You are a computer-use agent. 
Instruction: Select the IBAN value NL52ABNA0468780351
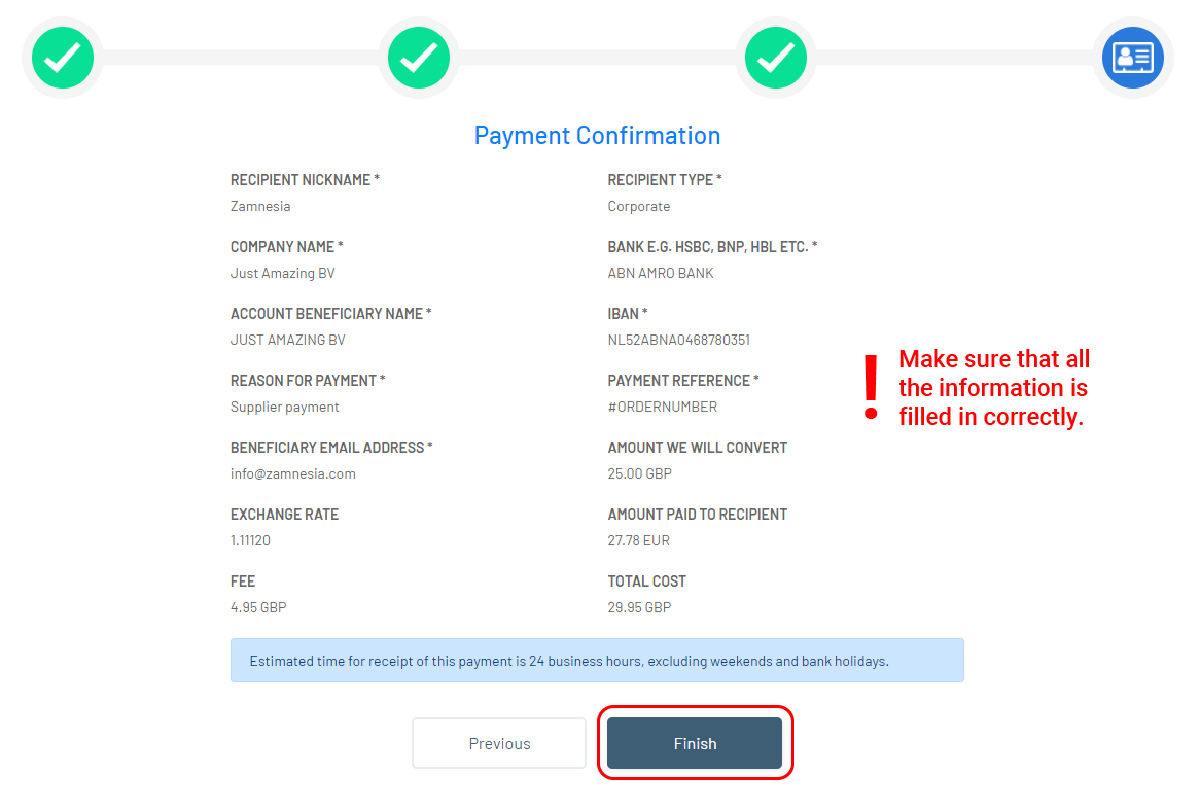pyautogui.click(x=678, y=340)
